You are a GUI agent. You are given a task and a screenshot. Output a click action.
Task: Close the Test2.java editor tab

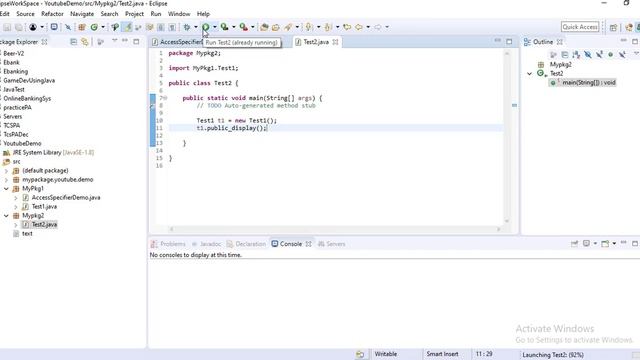(x=335, y=42)
